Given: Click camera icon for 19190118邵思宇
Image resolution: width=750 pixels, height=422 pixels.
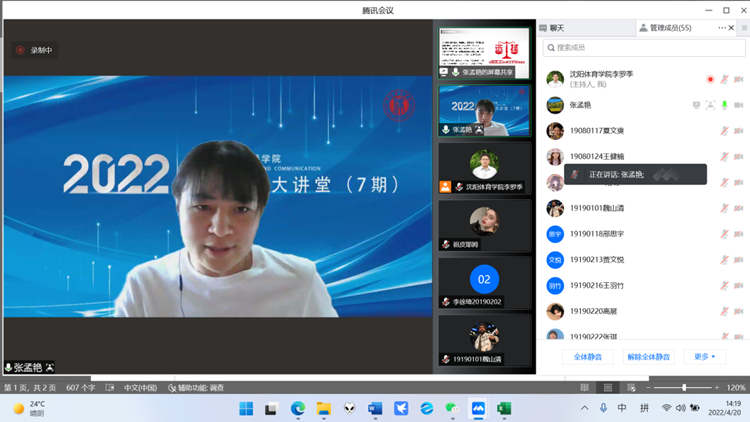Looking at the screenshot, I should (x=739, y=234).
